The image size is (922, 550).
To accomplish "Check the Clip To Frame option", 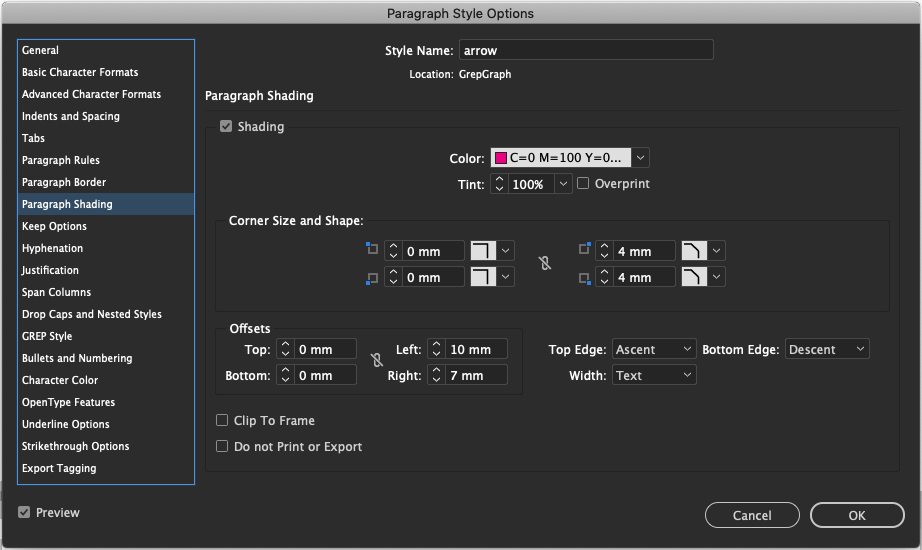I will [x=222, y=420].
